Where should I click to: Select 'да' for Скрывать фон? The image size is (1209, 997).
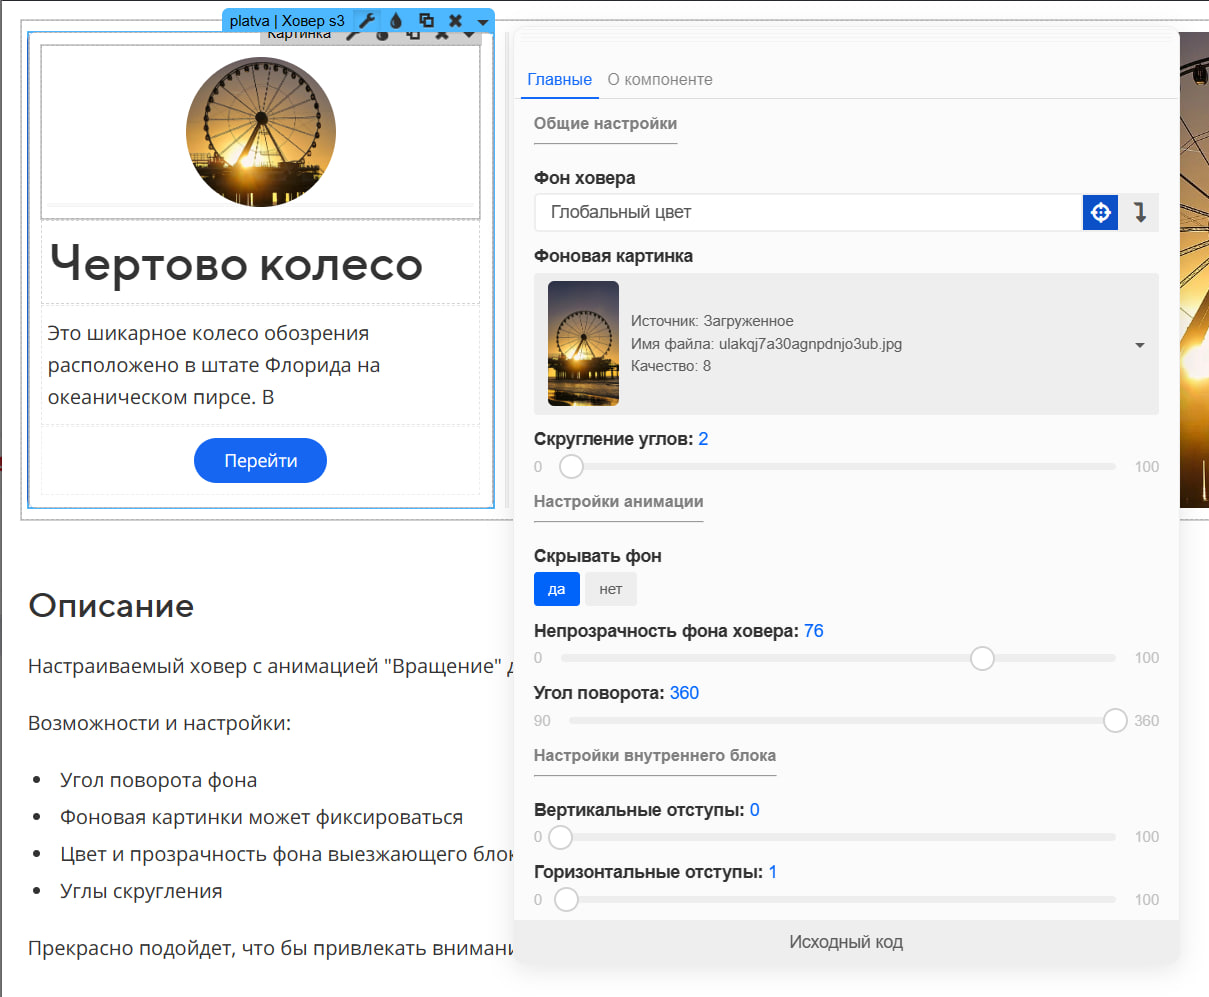coord(557,589)
